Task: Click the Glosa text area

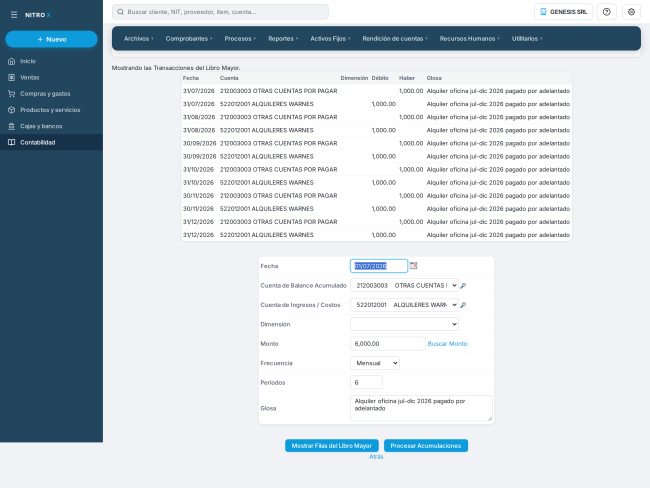Action: [421, 408]
